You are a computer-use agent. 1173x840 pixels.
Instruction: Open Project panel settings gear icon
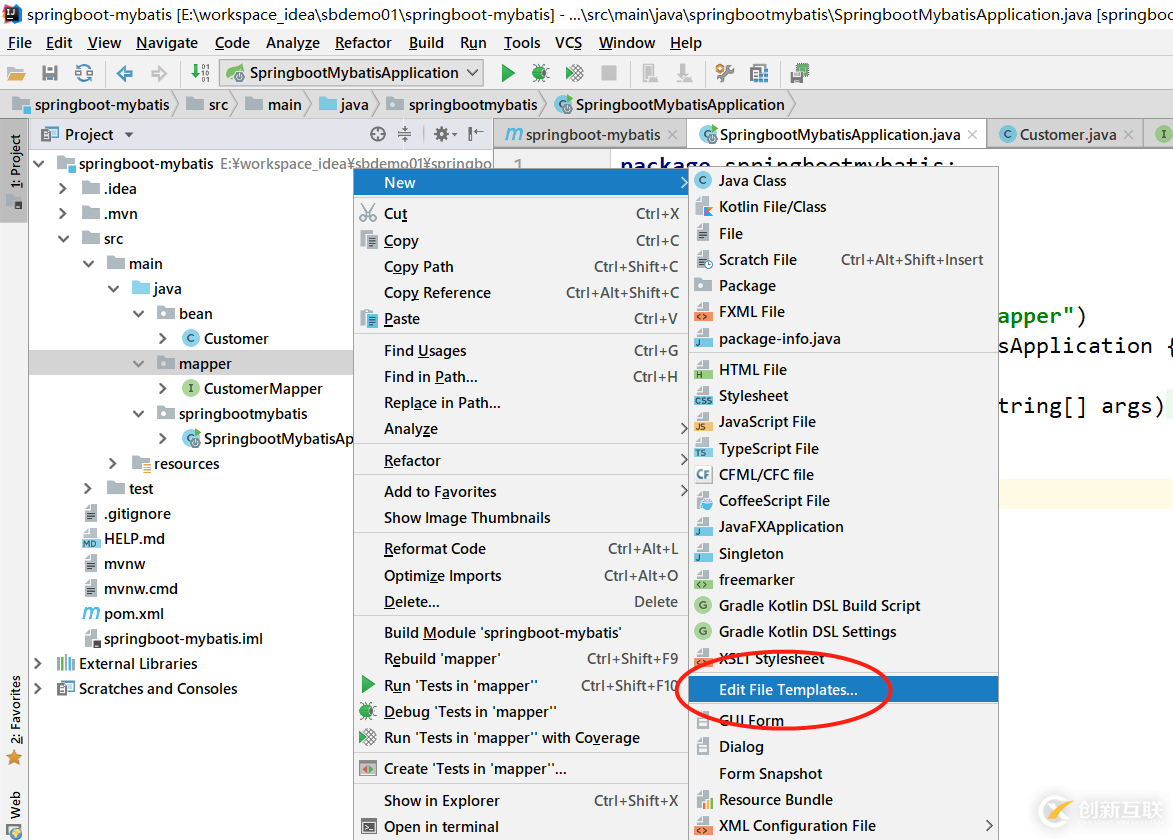pyautogui.click(x=441, y=134)
